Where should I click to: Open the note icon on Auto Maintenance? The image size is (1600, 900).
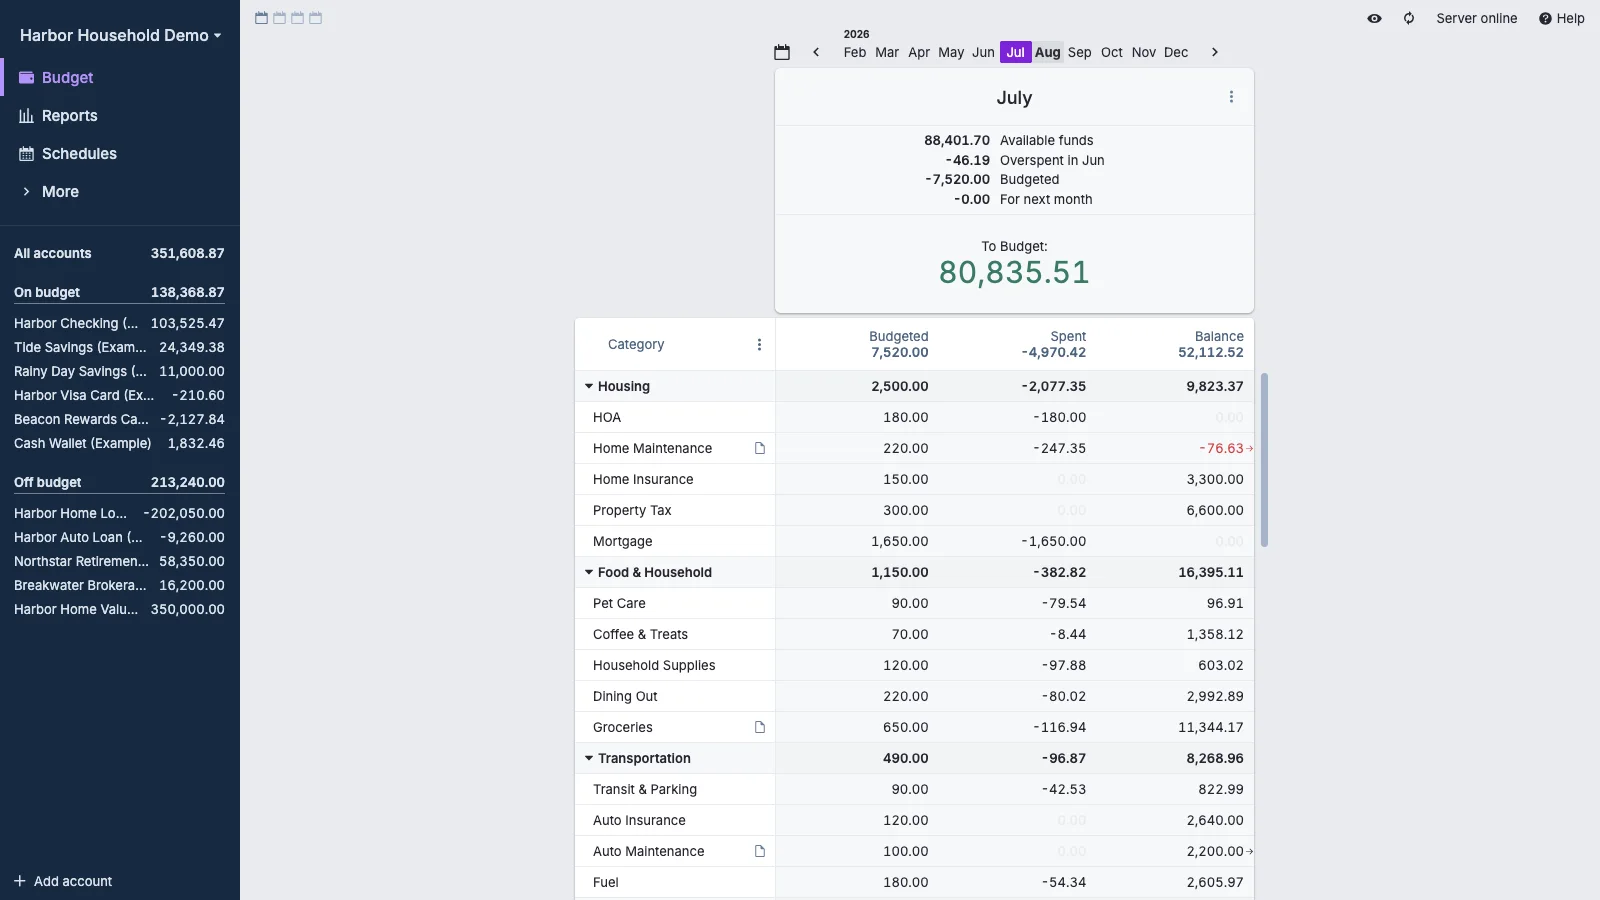[x=760, y=852]
